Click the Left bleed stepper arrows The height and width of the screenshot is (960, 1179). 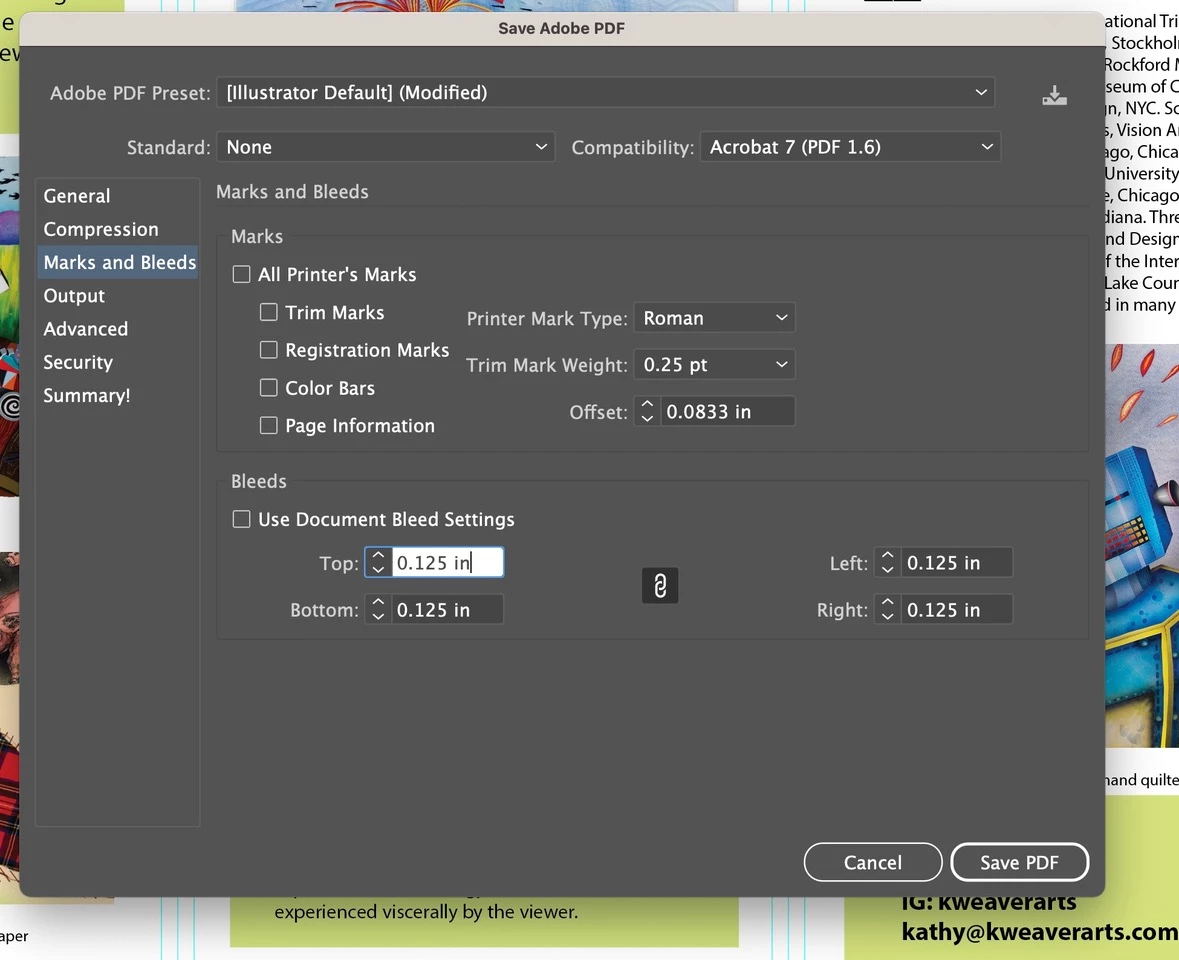pyautogui.click(x=887, y=562)
